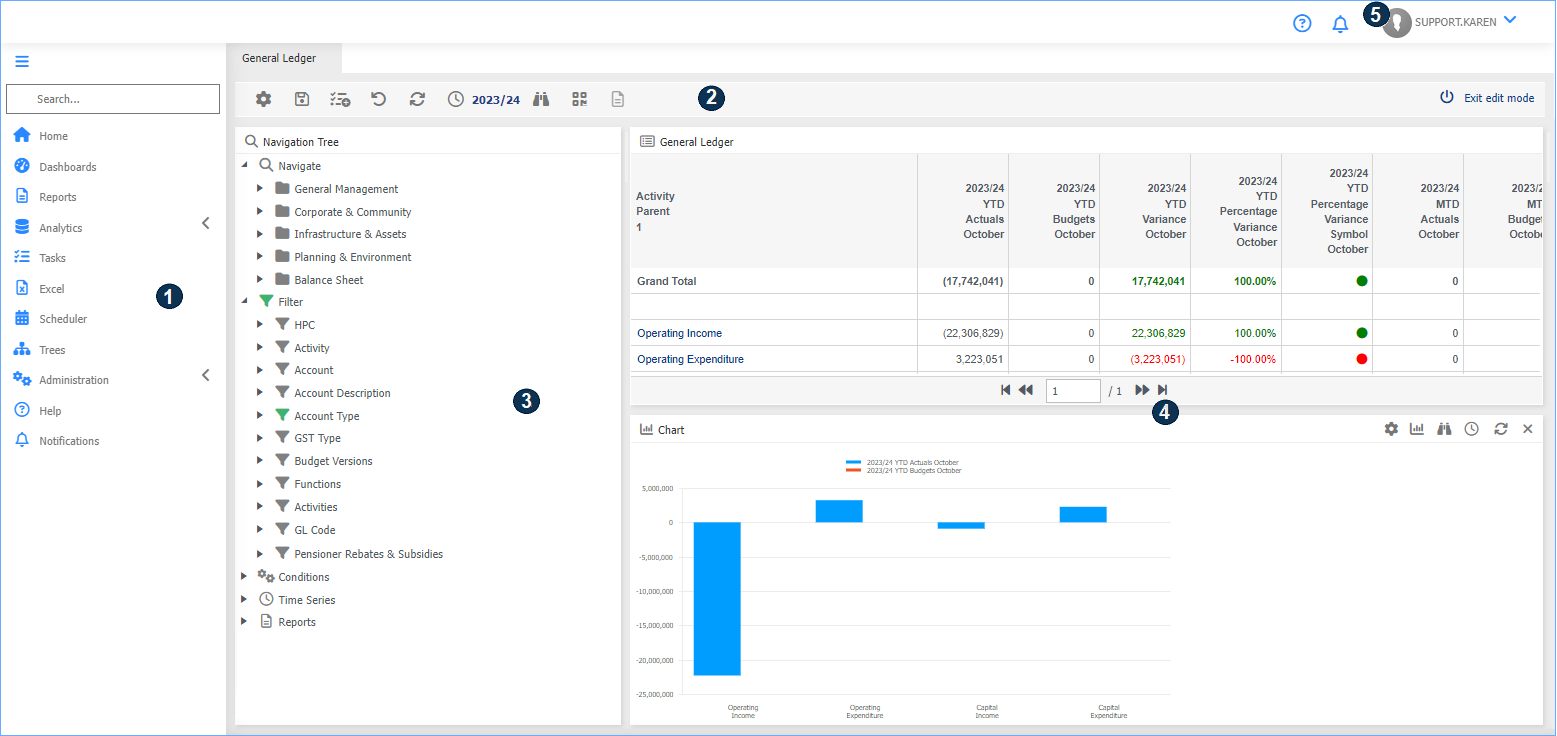Image resolution: width=1557 pixels, height=736 pixels.
Task: Click the Operating Income link
Action: coord(679,333)
